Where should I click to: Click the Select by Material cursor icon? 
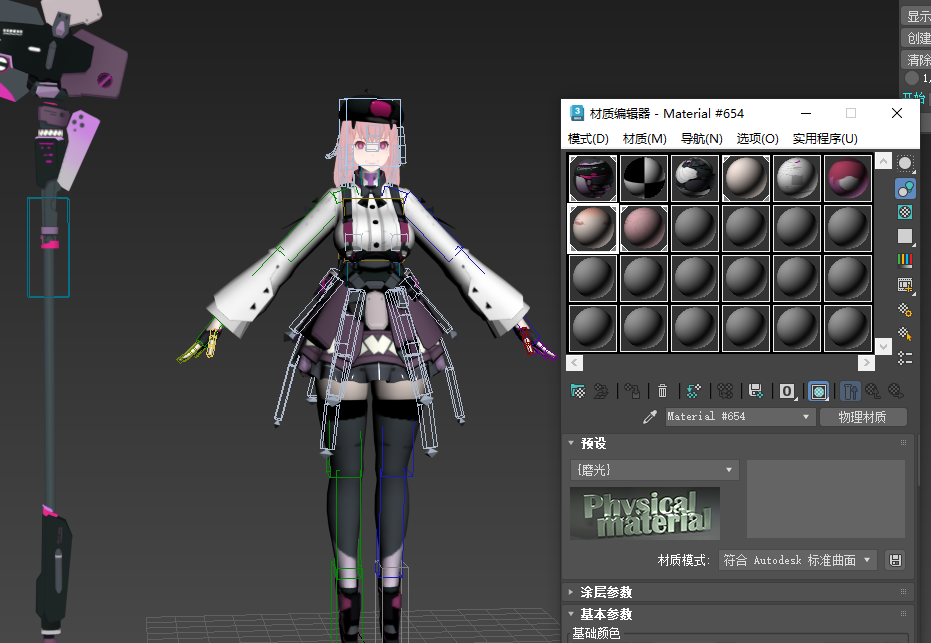(905, 333)
